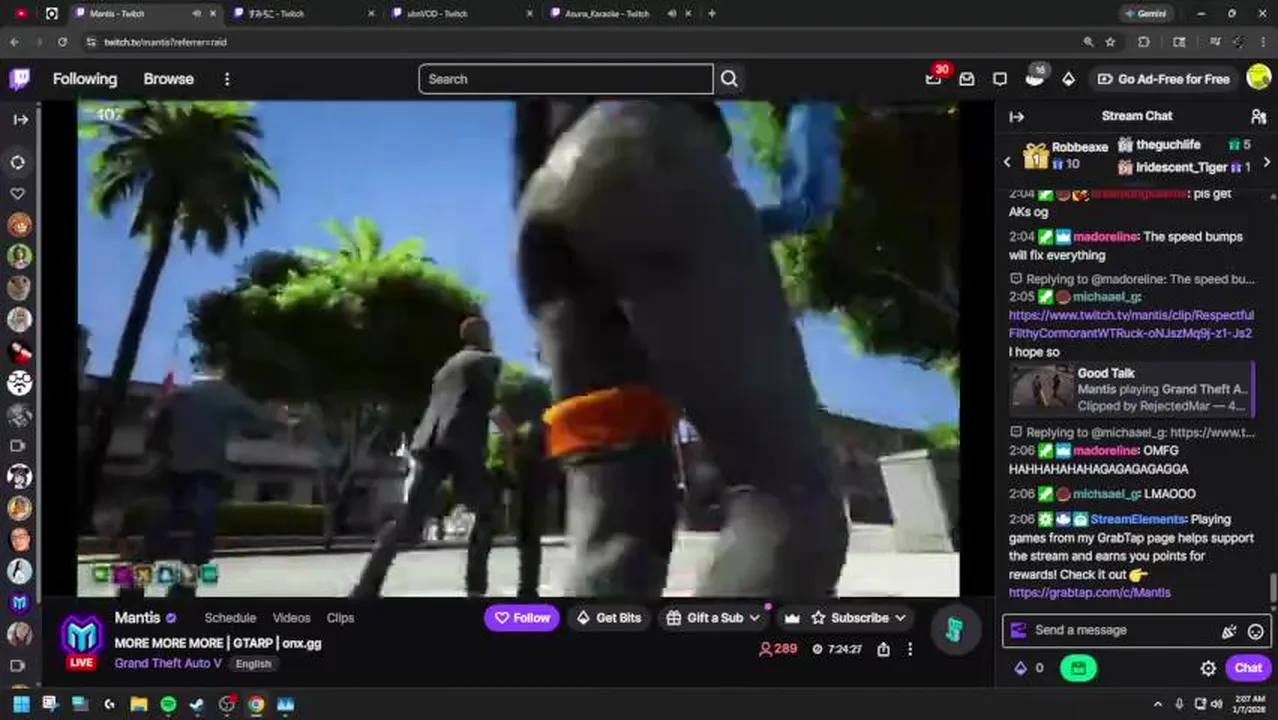This screenshot has width=1278, height=720.
Task: Open the three-dot More menu beside Browse
Action: 227,79
